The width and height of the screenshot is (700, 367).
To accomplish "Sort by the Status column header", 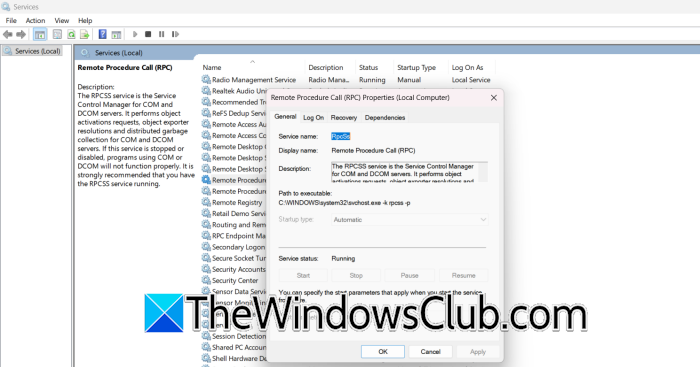I will coord(368,67).
